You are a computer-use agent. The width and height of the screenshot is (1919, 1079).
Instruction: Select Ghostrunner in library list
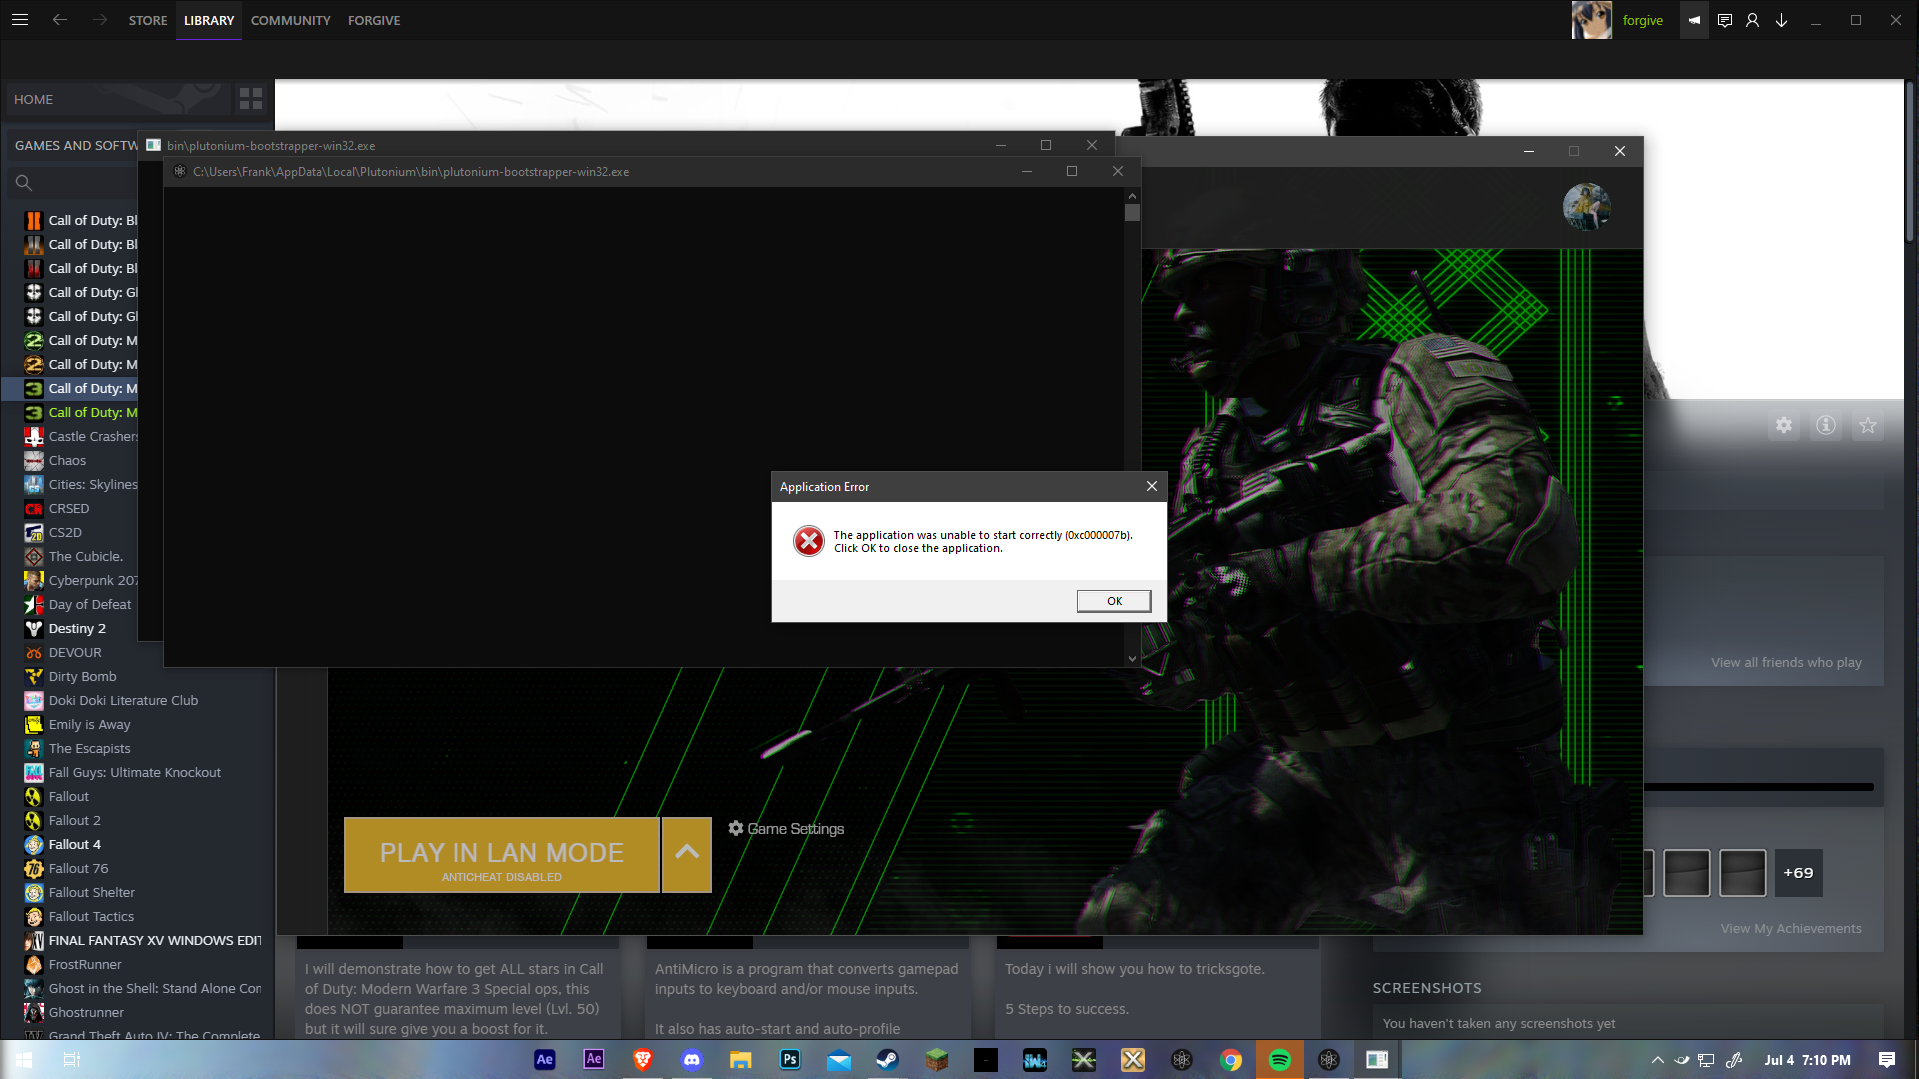[x=86, y=1012]
